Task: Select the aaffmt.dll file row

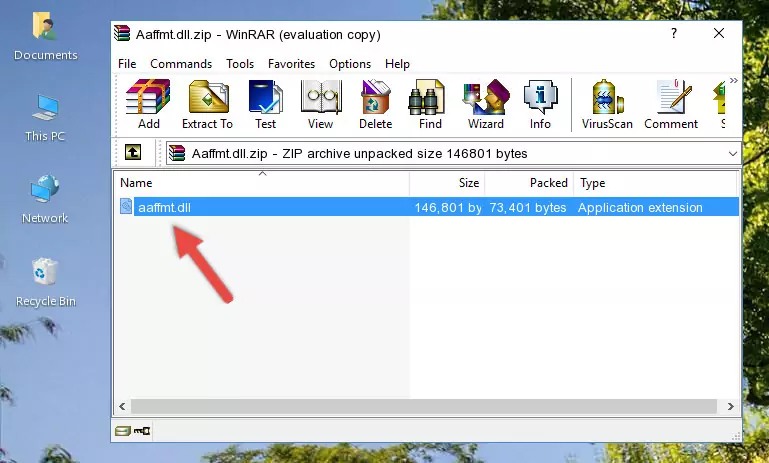Action: point(428,207)
